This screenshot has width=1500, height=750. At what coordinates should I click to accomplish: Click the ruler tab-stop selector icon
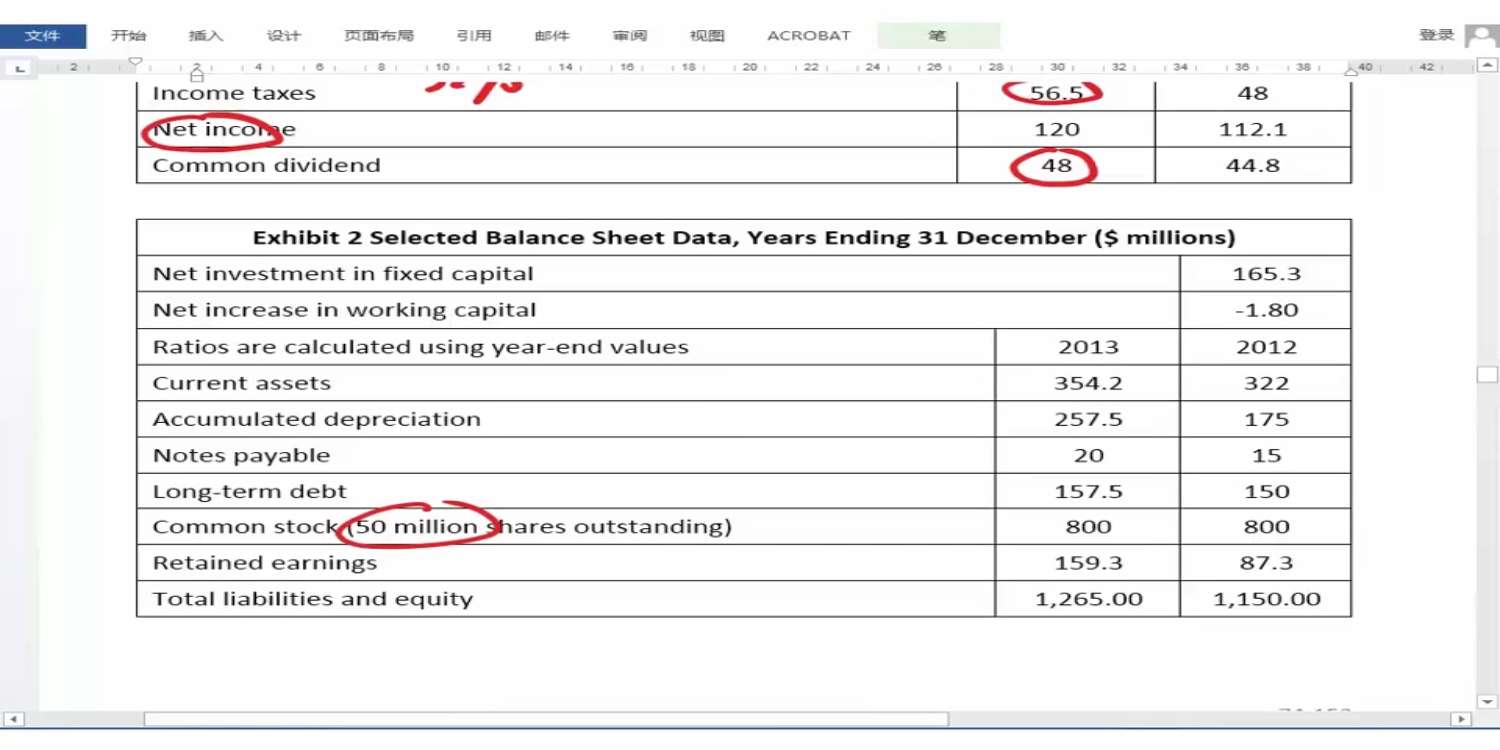pyautogui.click(x=20, y=68)
